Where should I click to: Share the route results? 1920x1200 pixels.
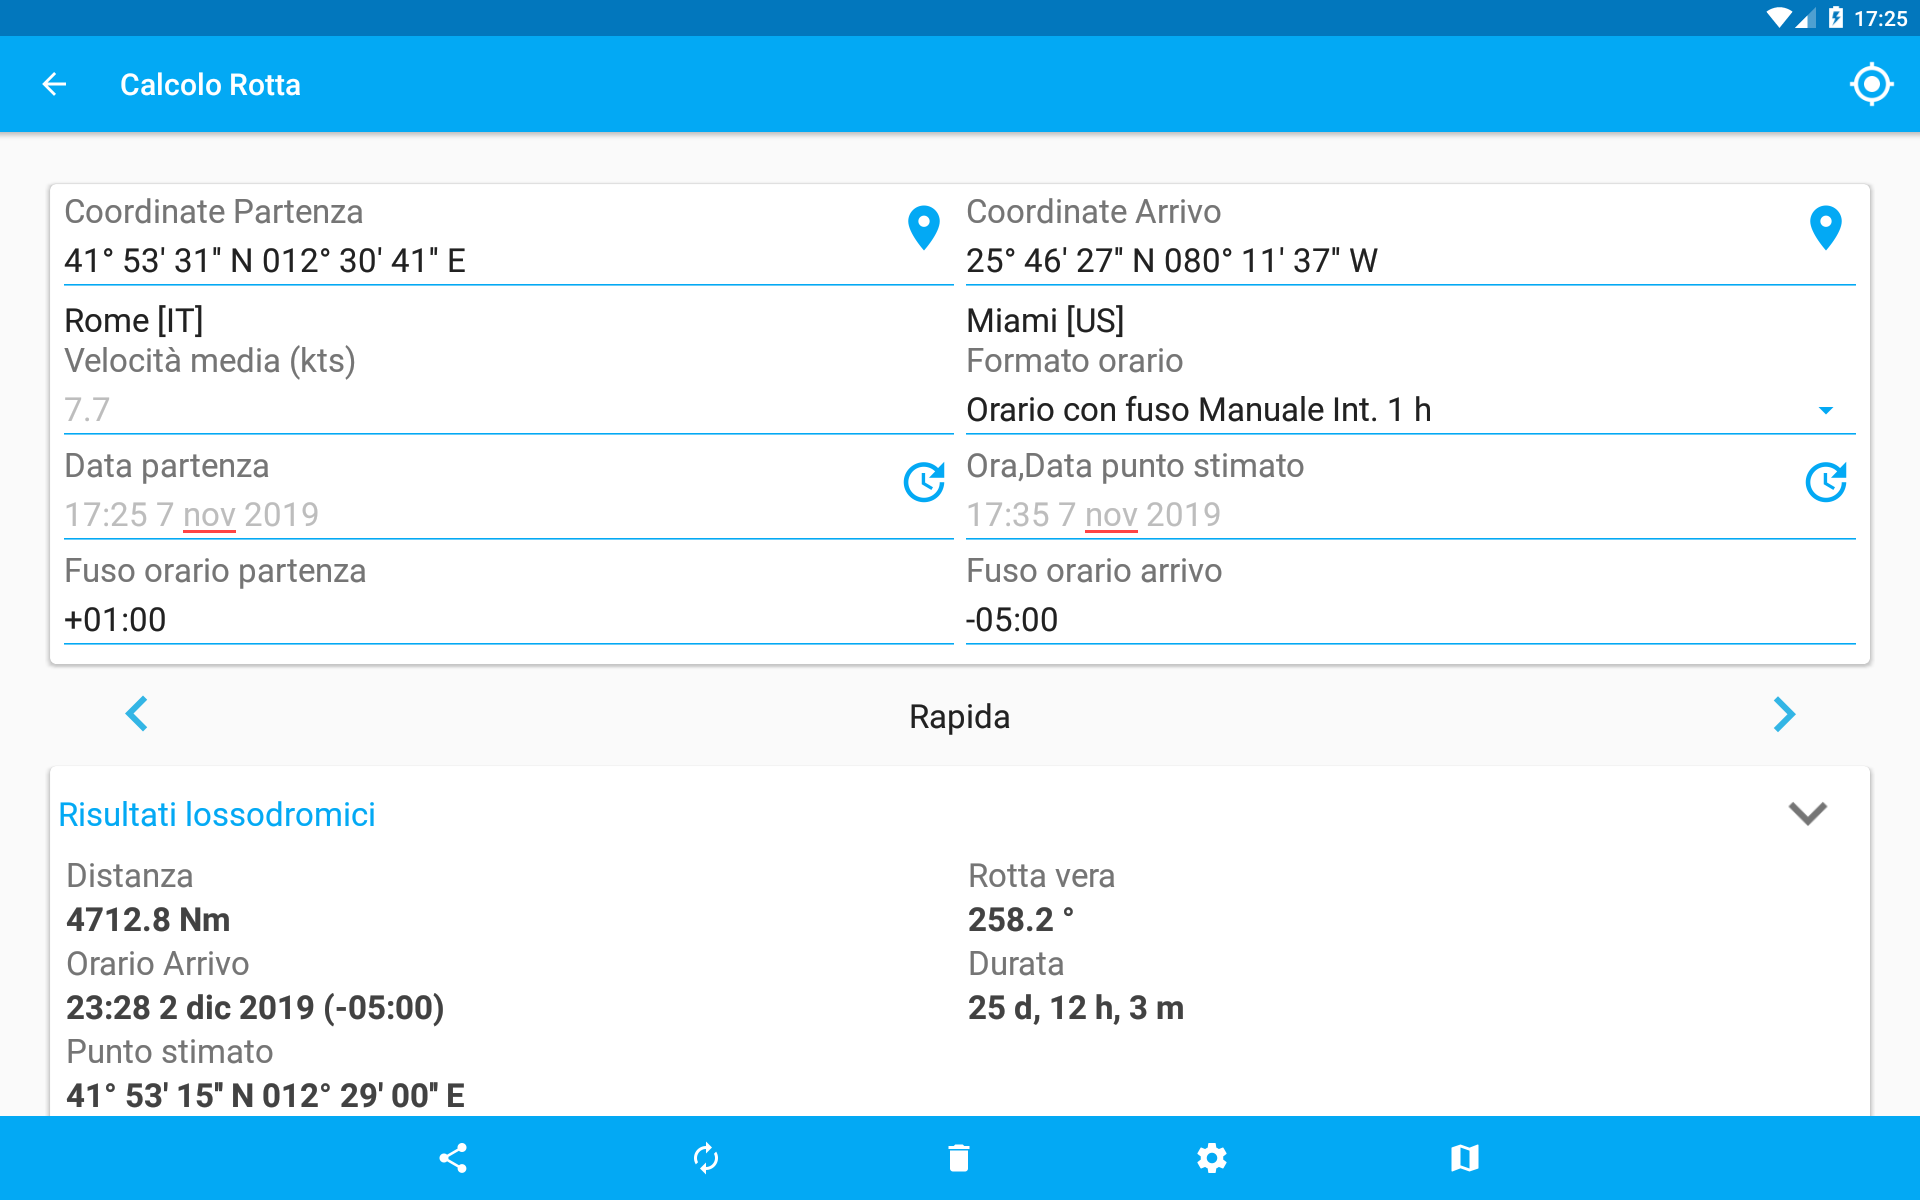tap(453, 1158)
